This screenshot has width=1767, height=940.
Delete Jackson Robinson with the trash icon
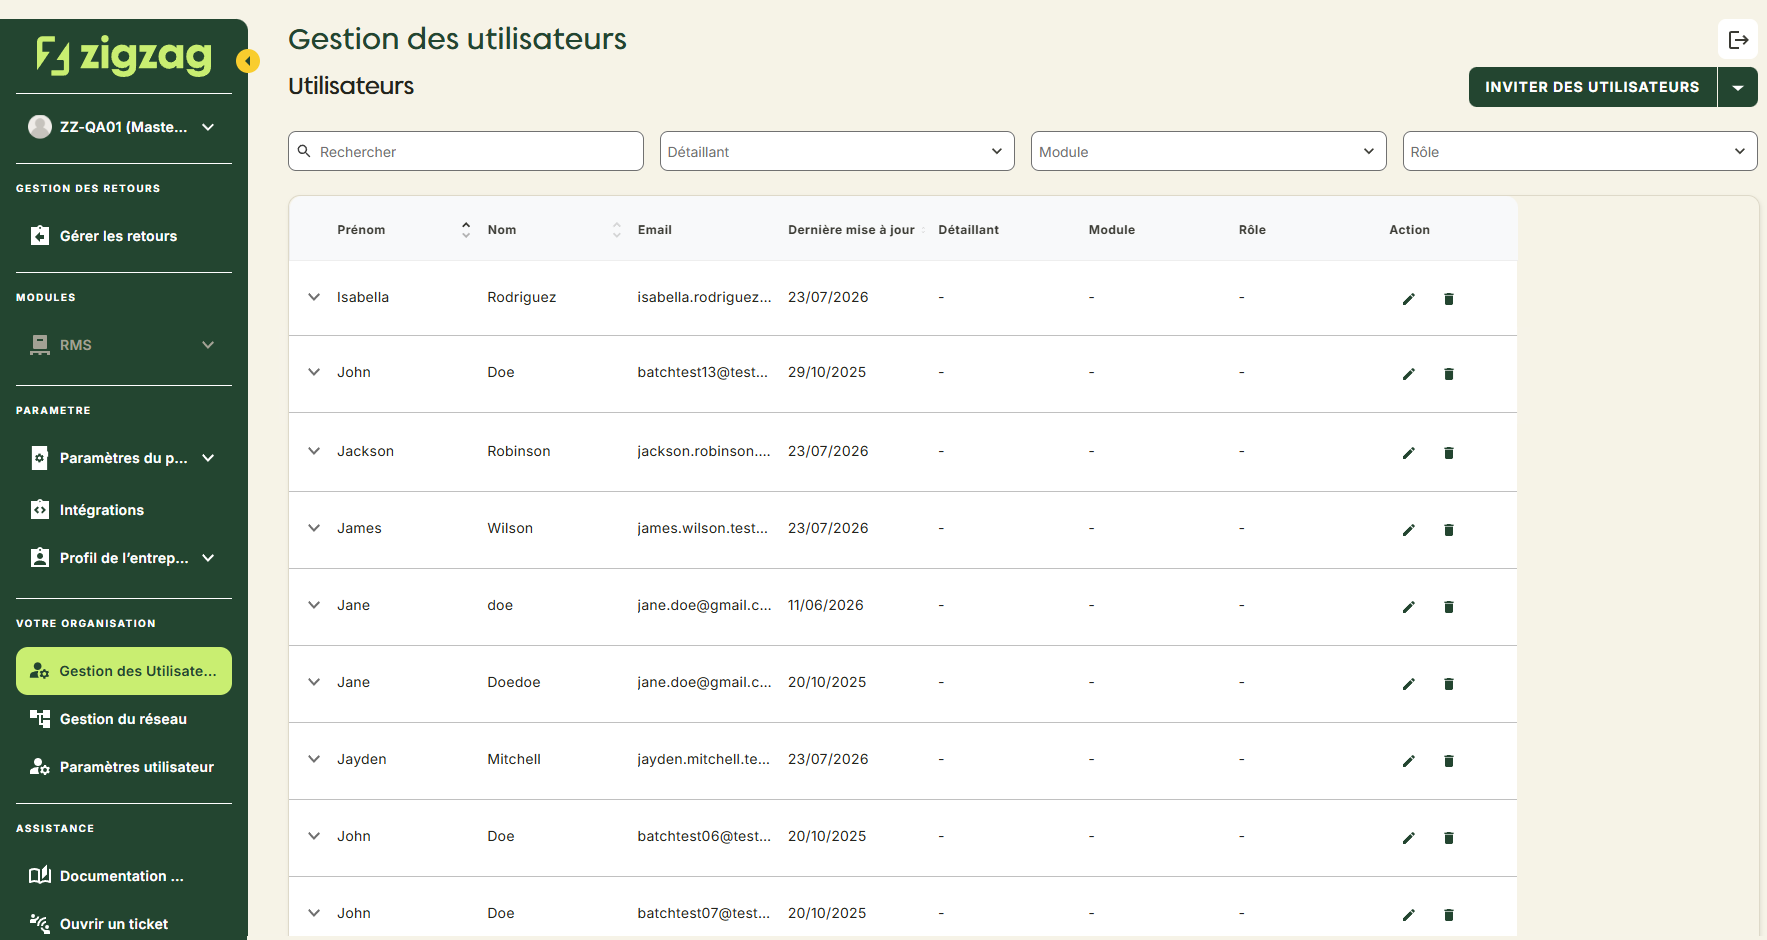pyautogui.click(x=1448, y=453)
